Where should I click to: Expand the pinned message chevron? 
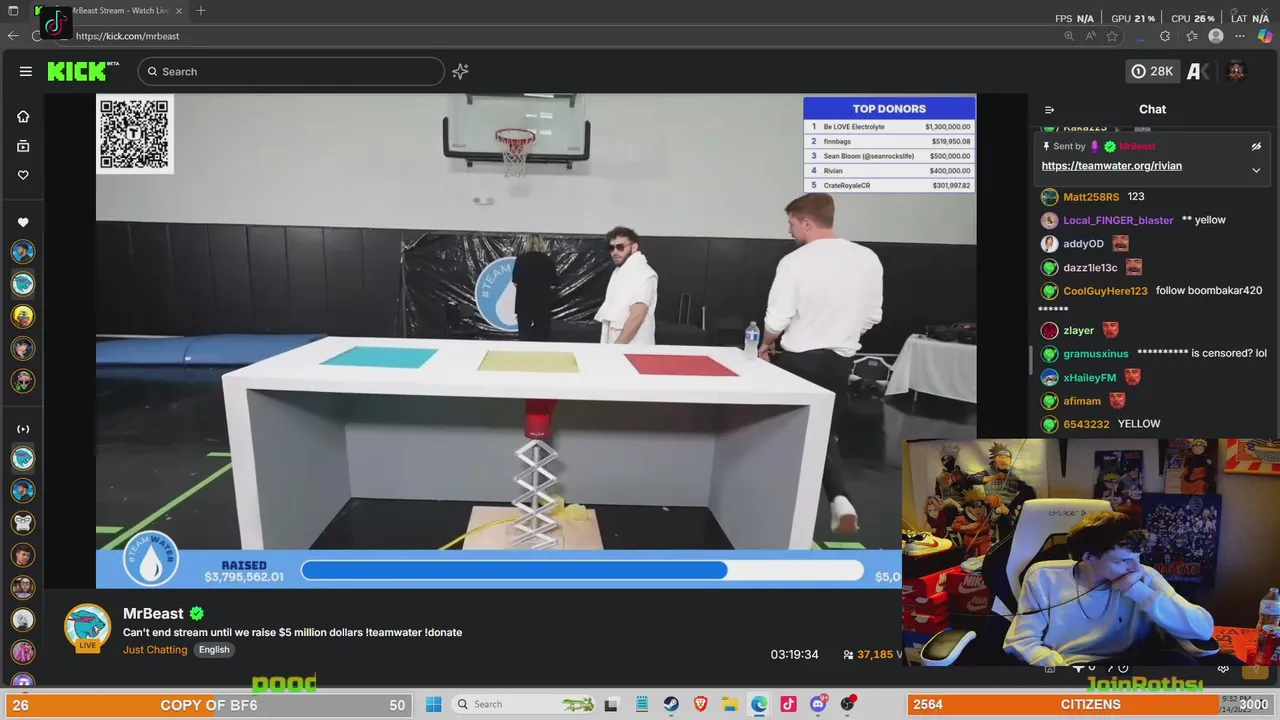[x=1256, y=170]
